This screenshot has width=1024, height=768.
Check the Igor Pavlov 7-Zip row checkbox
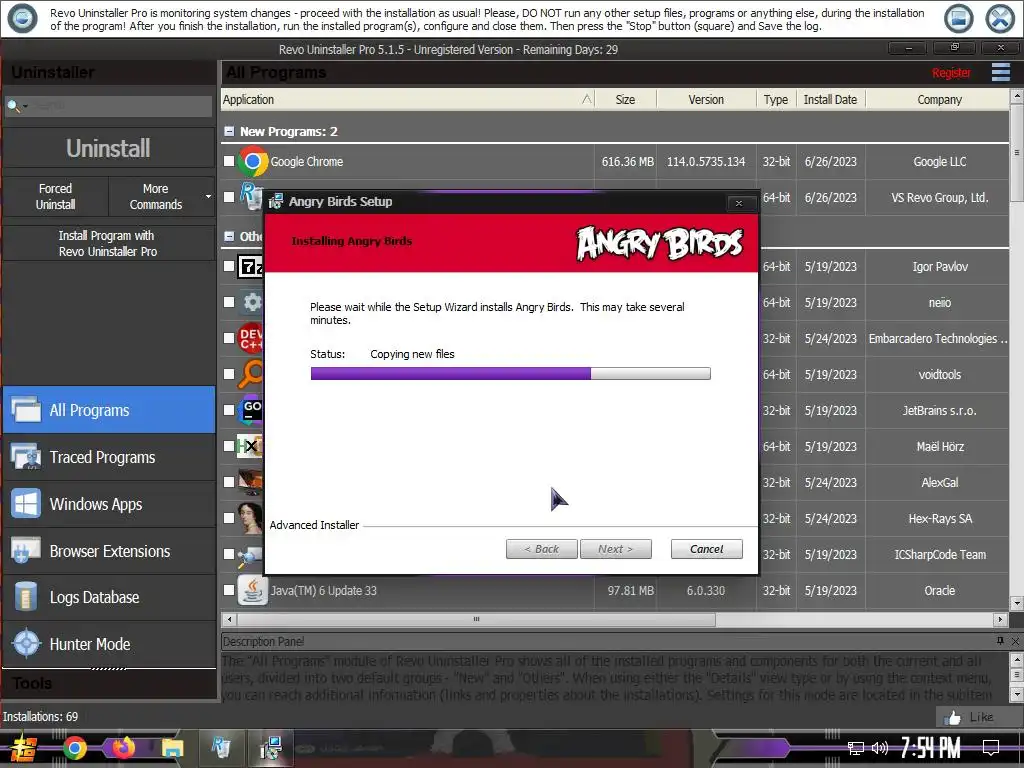[229, 266]
